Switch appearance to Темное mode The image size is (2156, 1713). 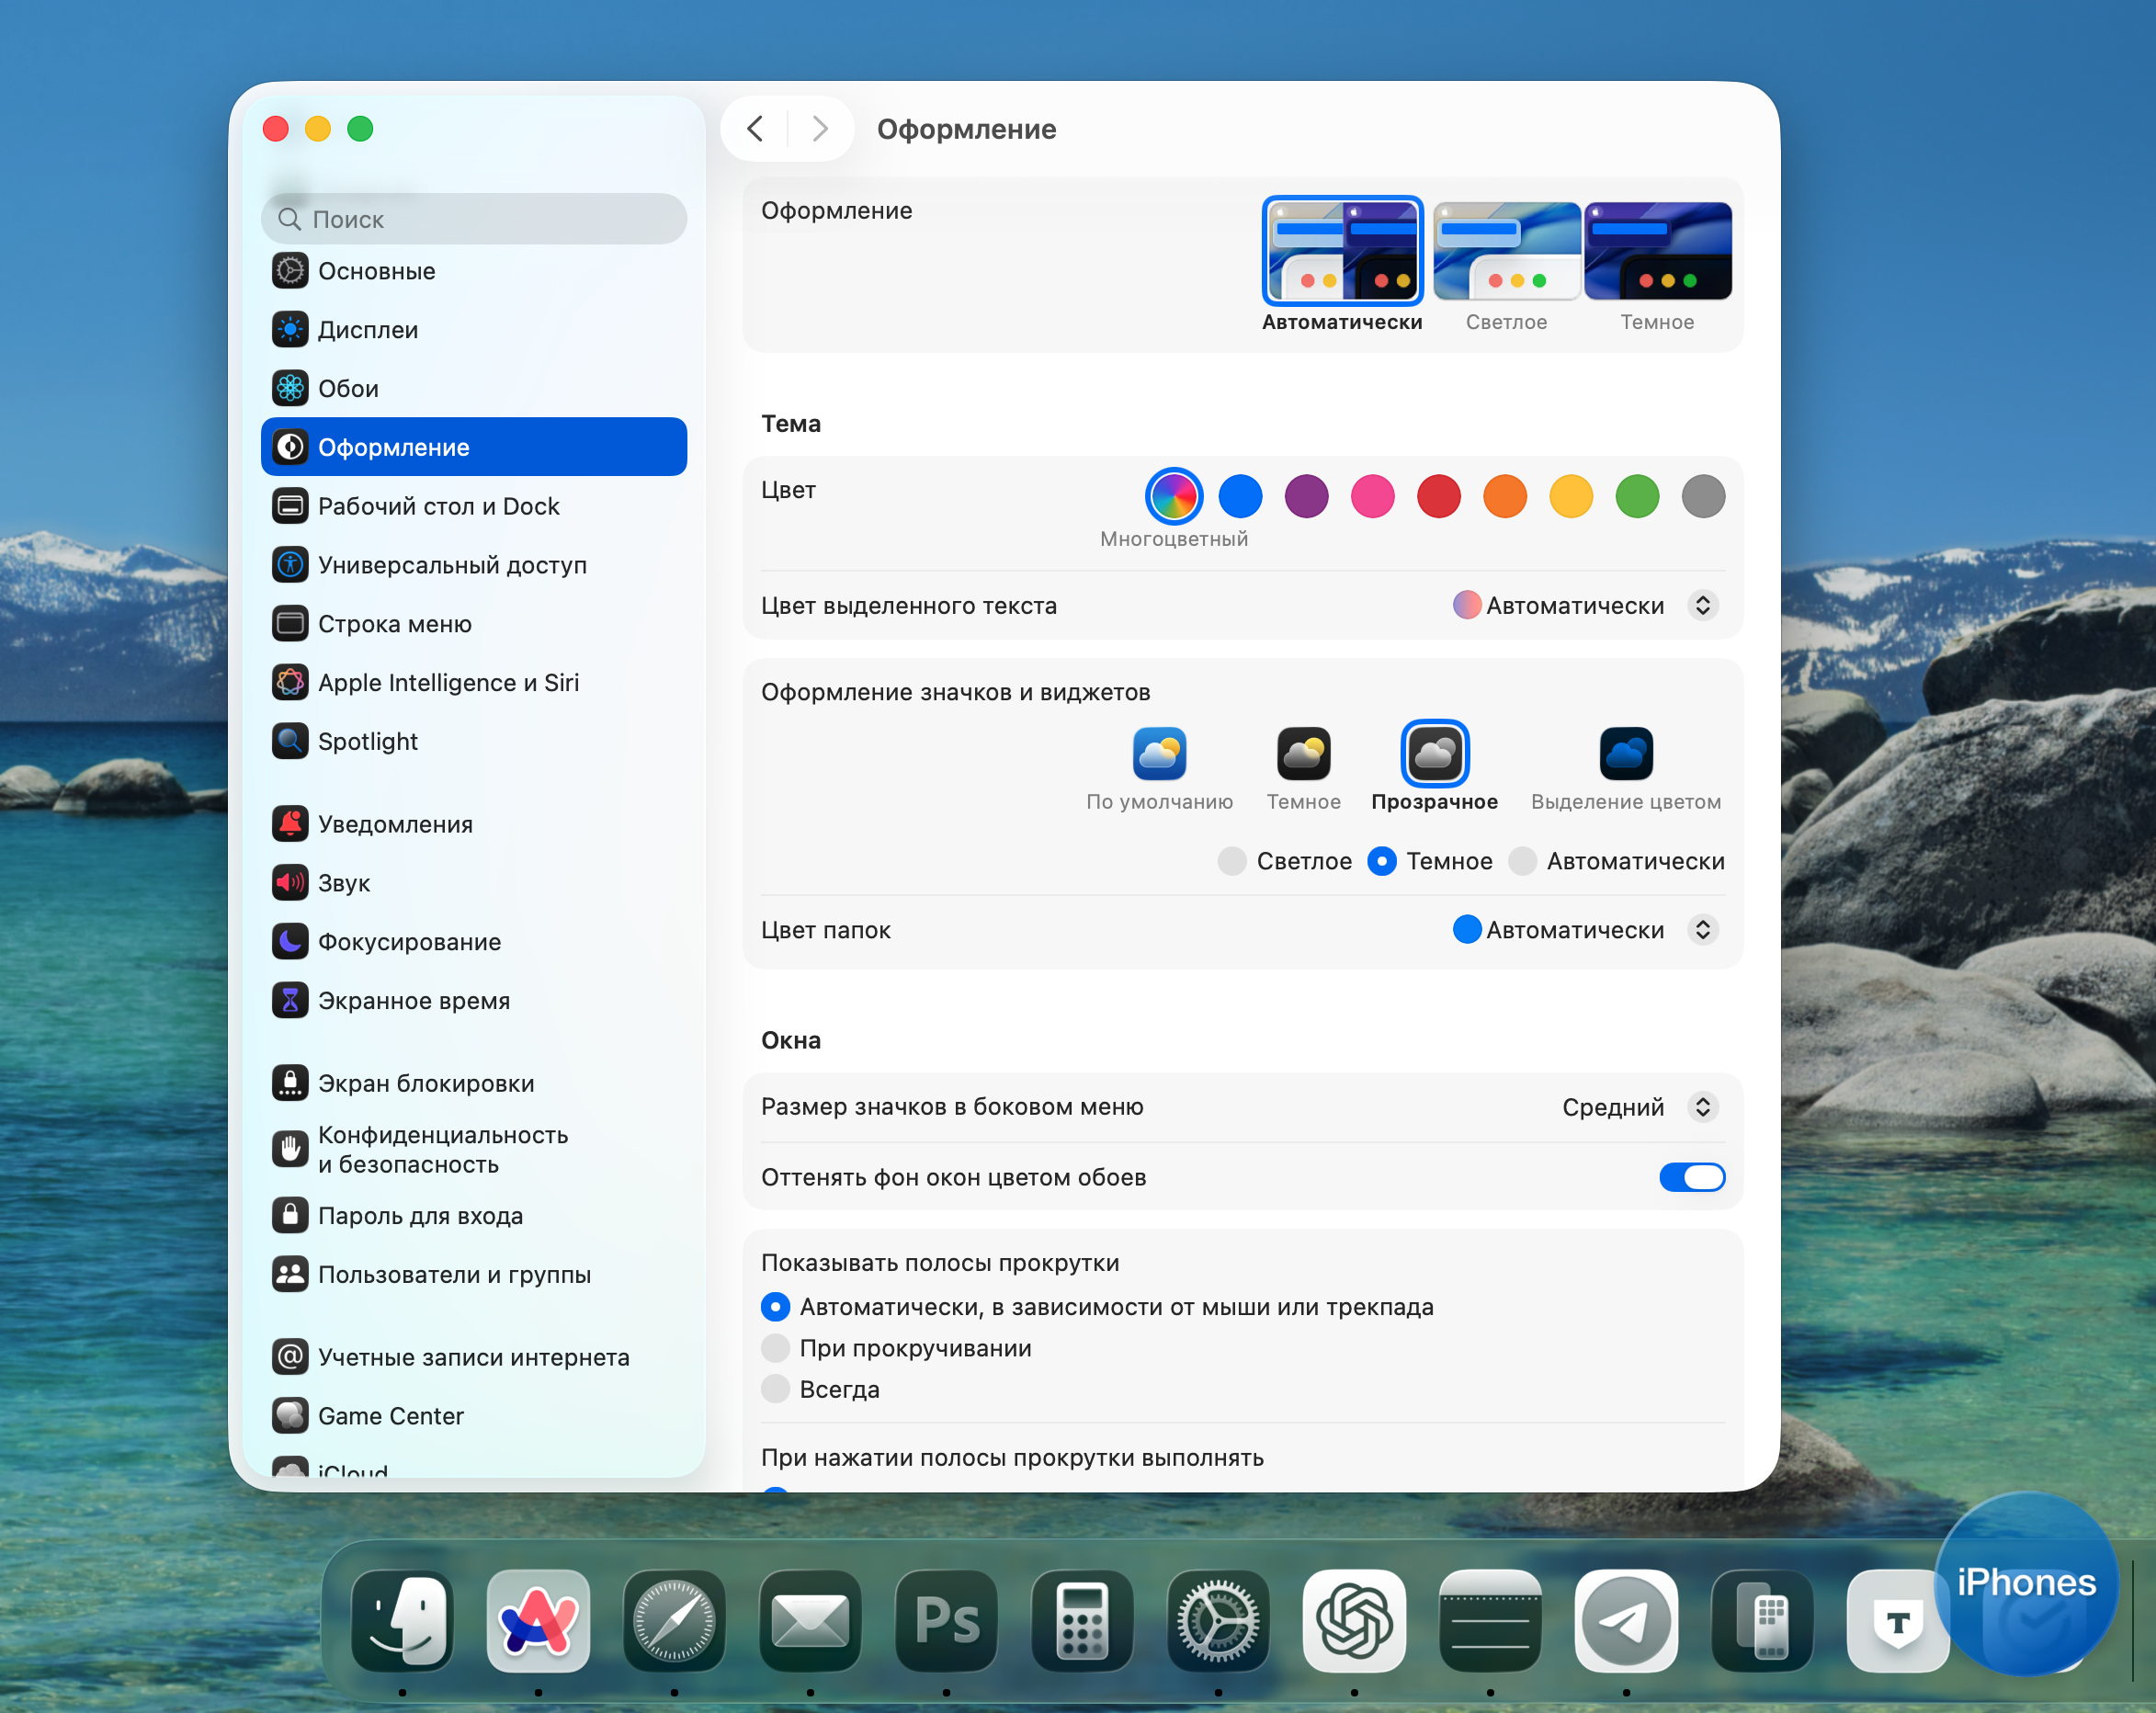1657,252
